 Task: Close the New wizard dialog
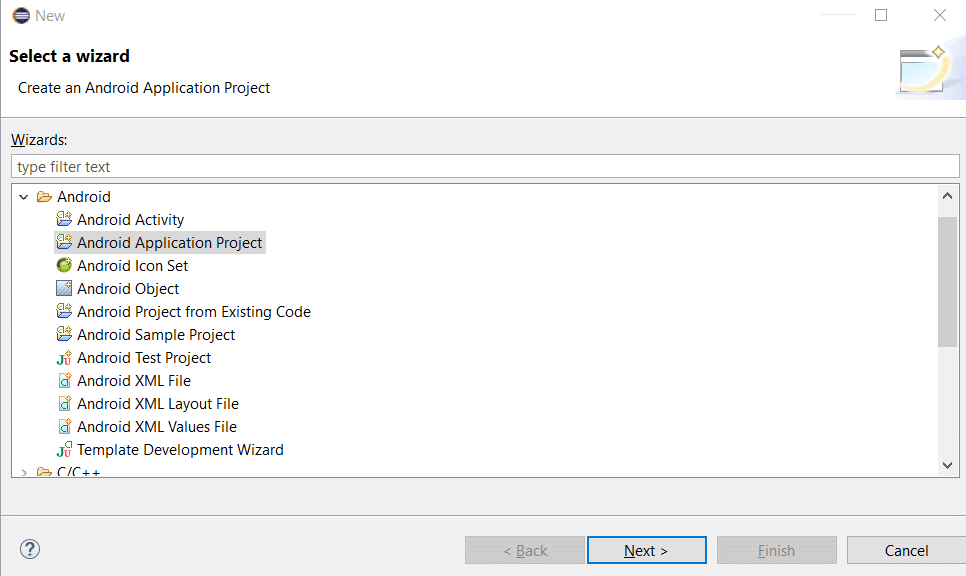tap(940, 15)
